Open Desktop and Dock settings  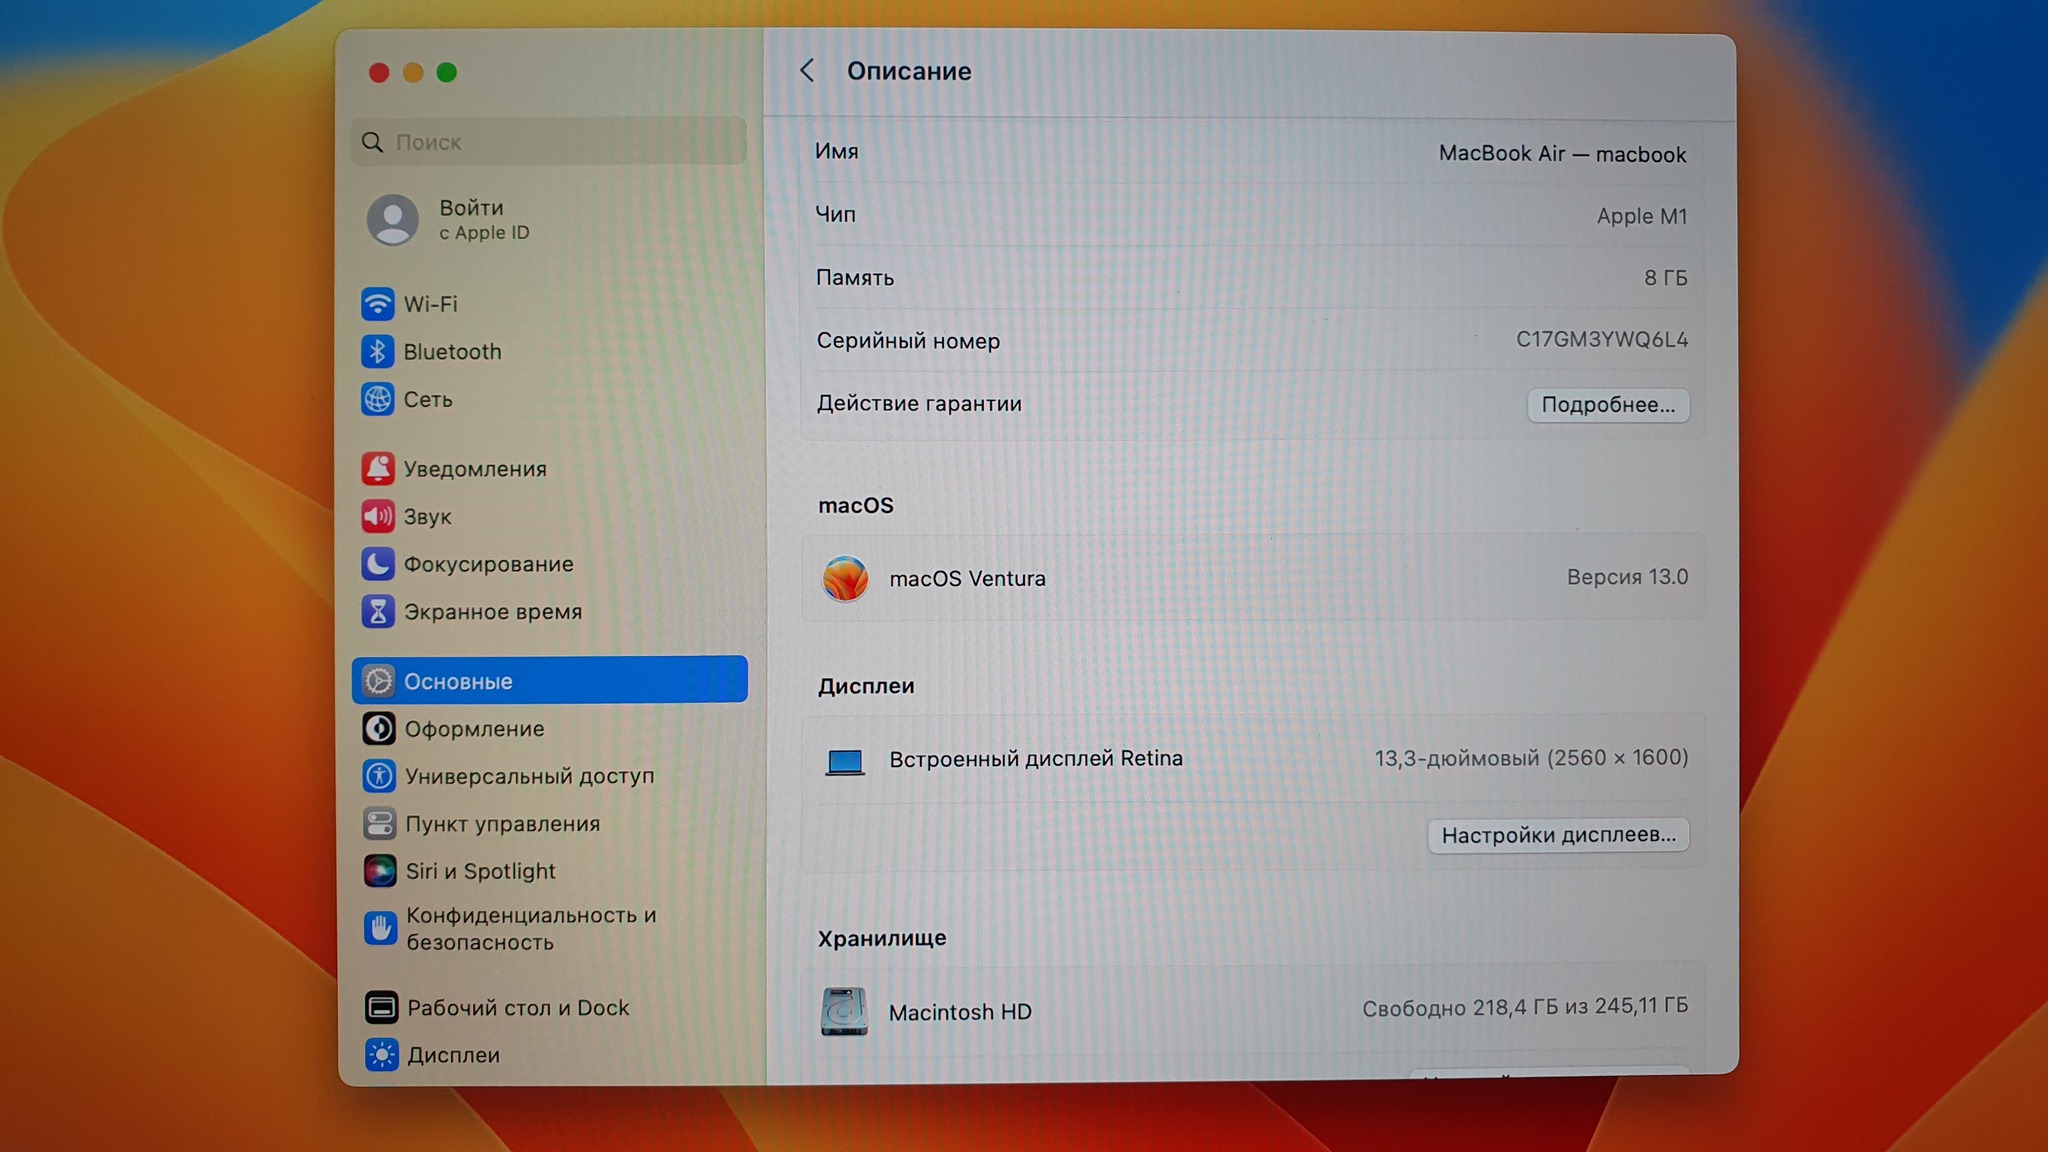click(517, 1008)
